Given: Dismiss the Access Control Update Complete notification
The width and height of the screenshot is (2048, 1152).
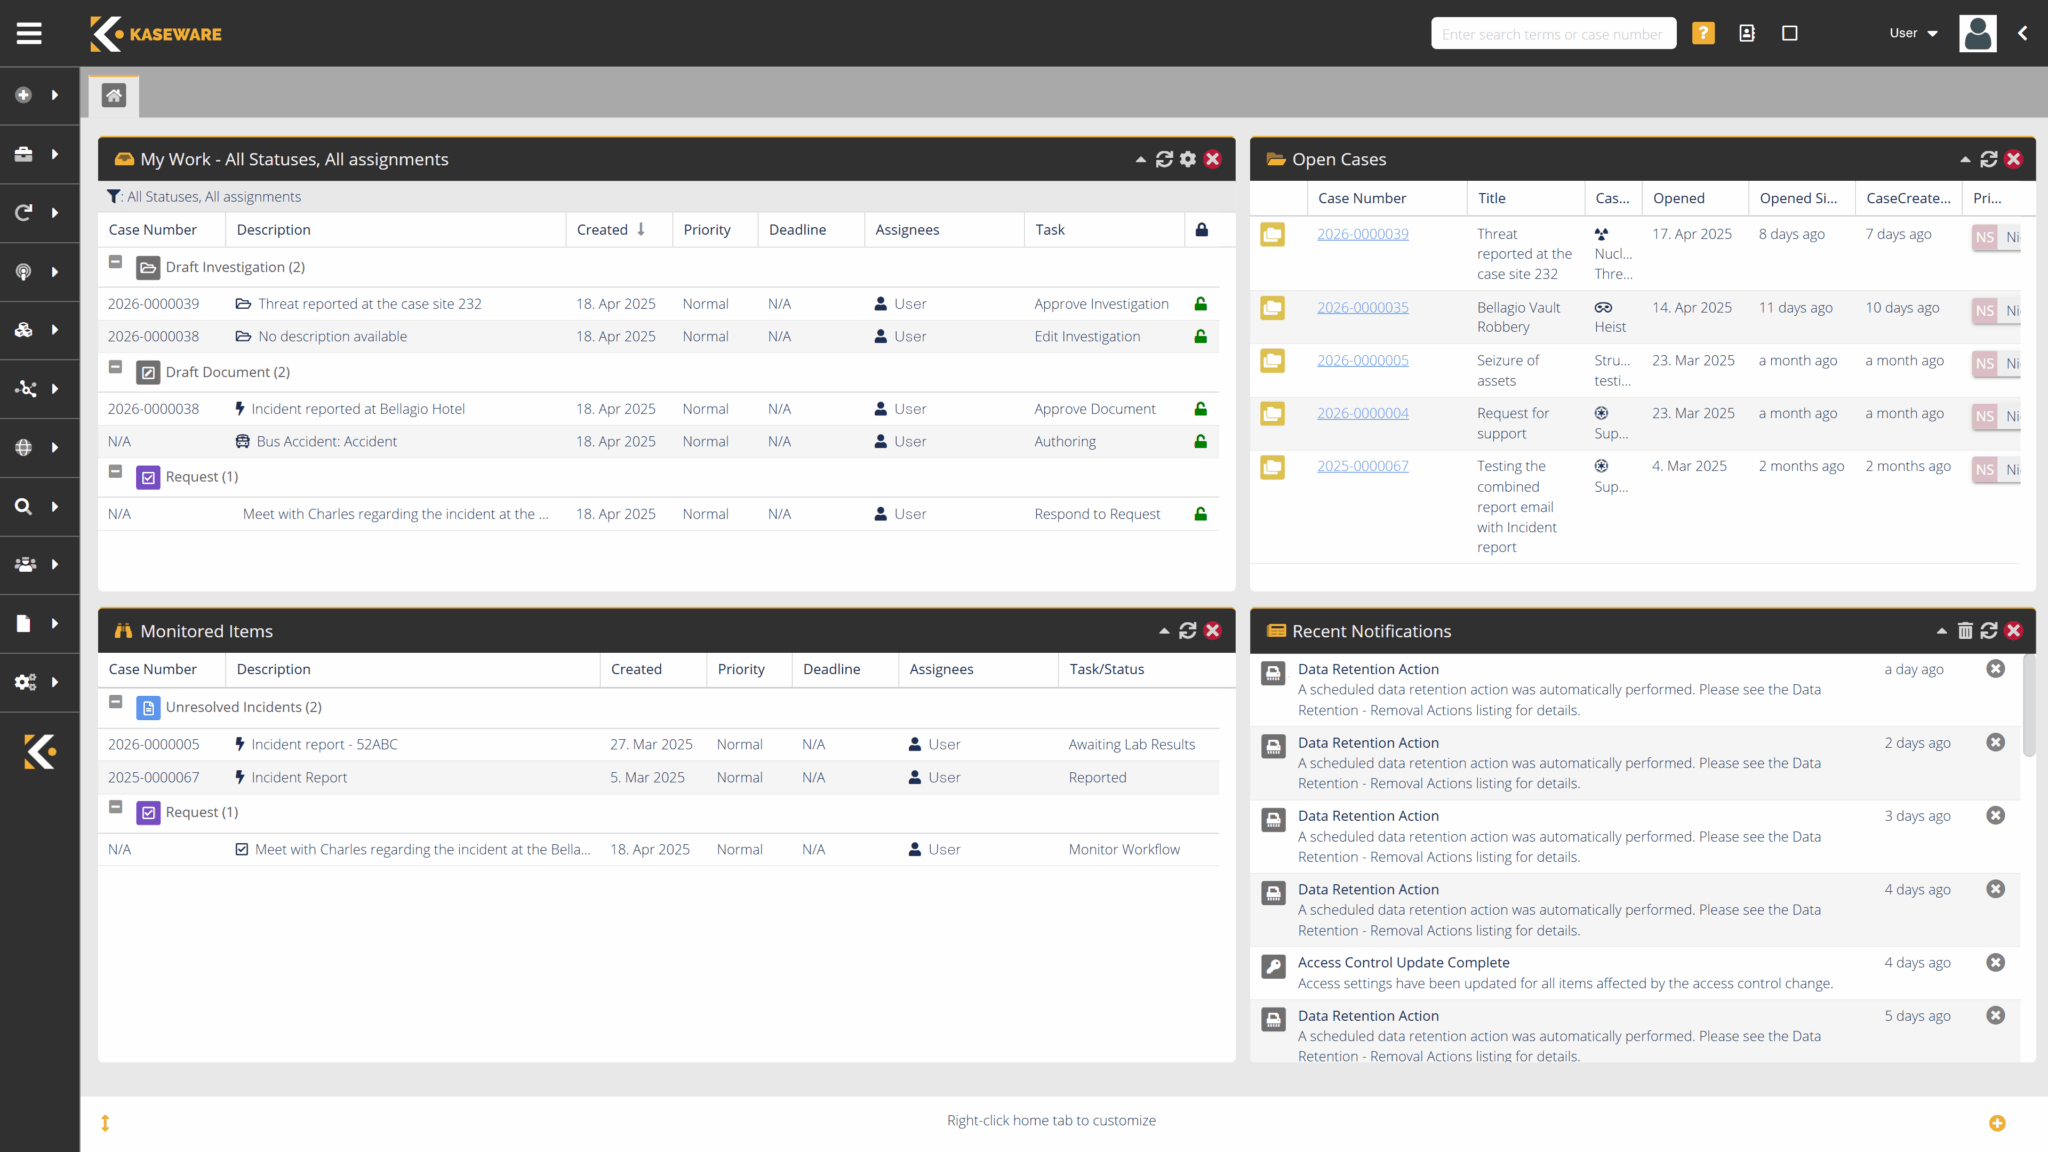Looking at the screenshot, I should (1996, 962).
